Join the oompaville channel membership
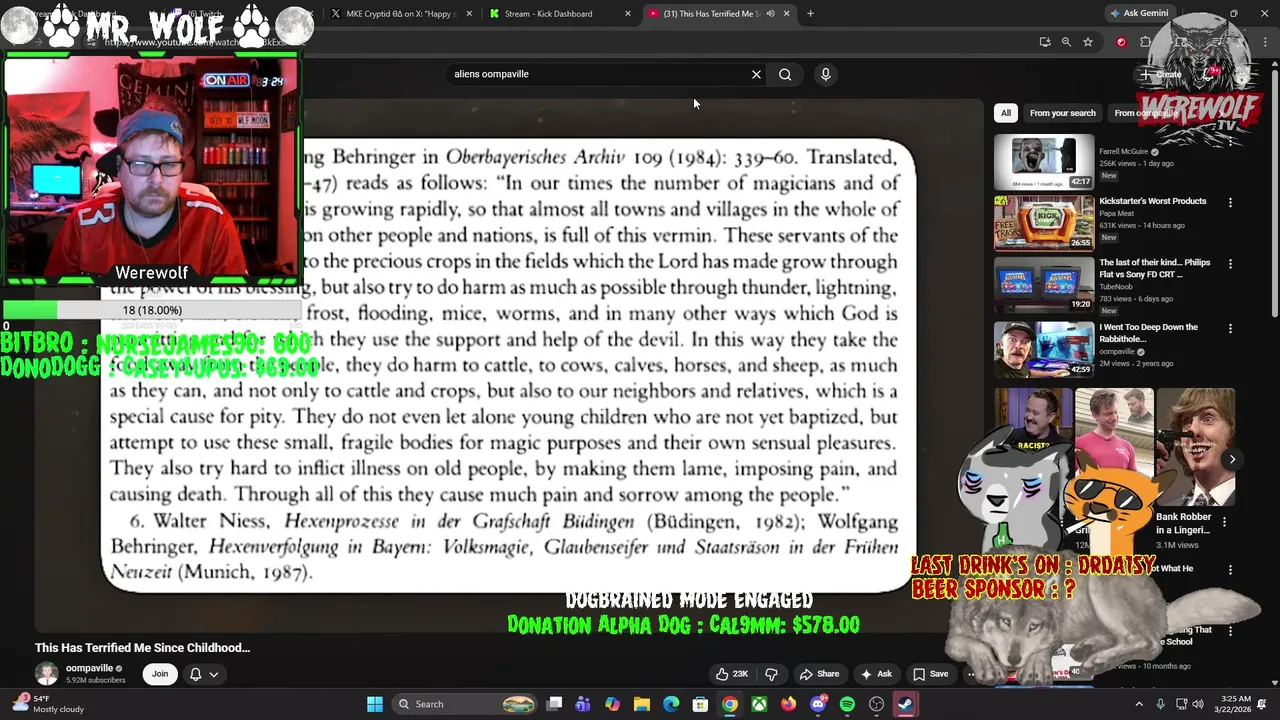Screen dimensions: 1280x720 pos(160,674)
